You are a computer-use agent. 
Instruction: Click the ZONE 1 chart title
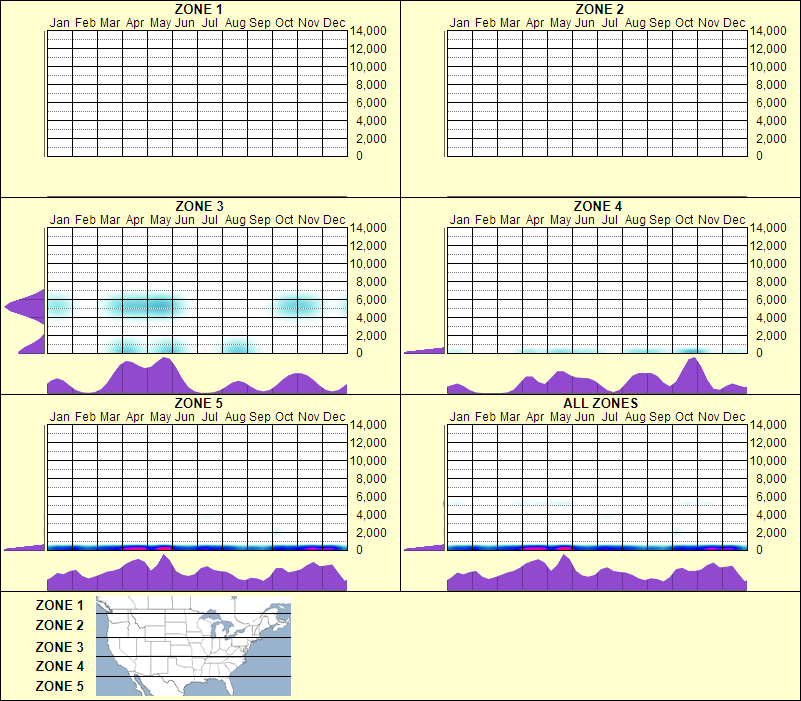coord(198,11)
